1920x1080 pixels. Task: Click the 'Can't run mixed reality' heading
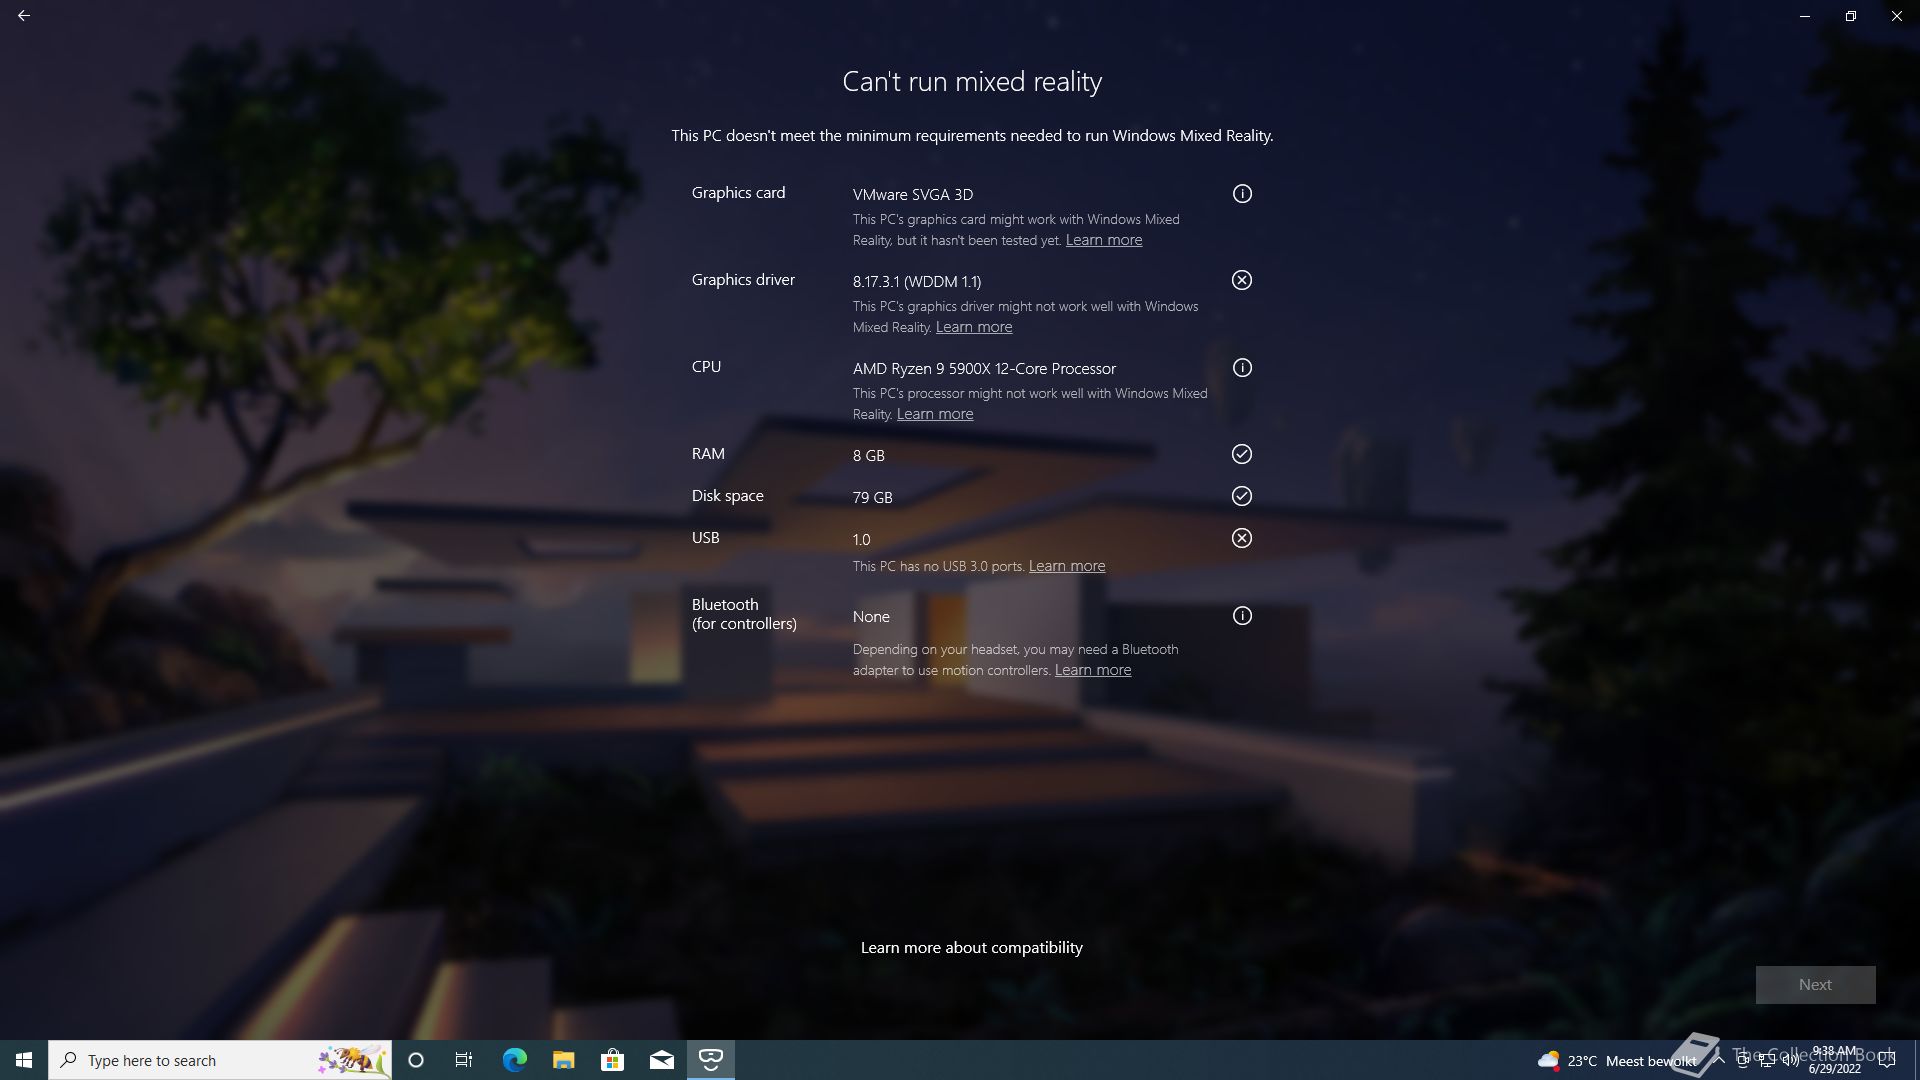click(972, 82)
